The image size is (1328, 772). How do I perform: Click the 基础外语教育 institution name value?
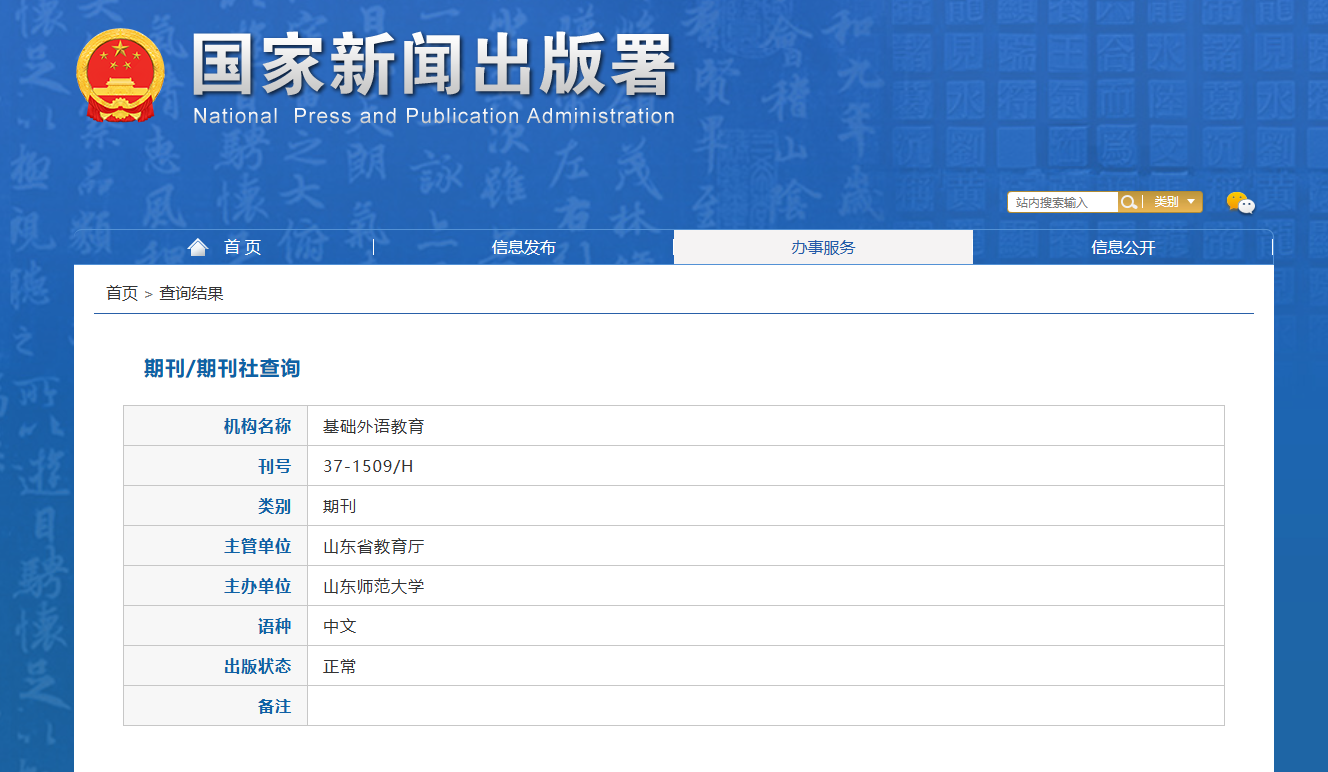(374, 426)
